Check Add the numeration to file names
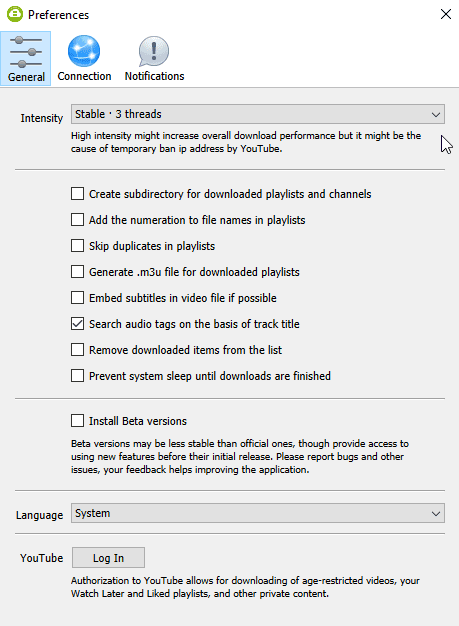This screenshot has height=626, width=459. 77,220
